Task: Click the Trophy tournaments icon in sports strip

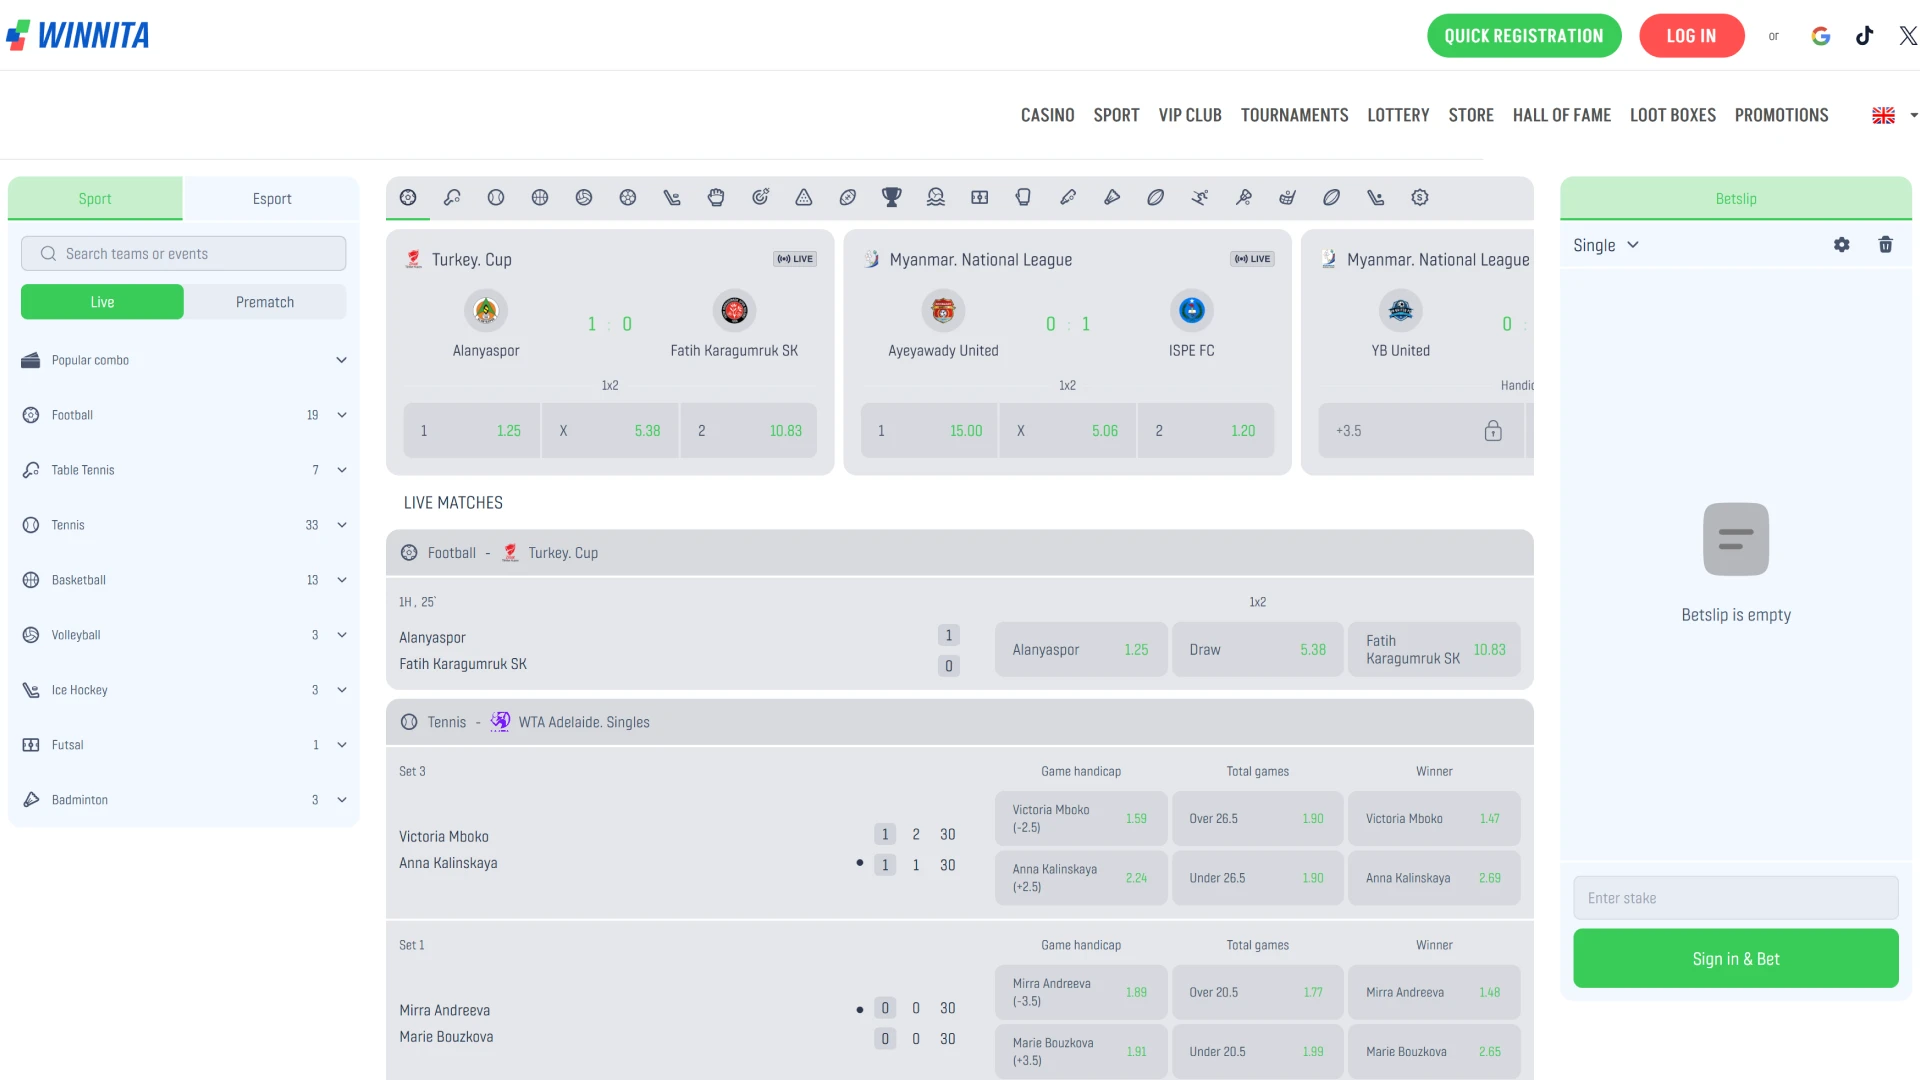Action: 892,197
